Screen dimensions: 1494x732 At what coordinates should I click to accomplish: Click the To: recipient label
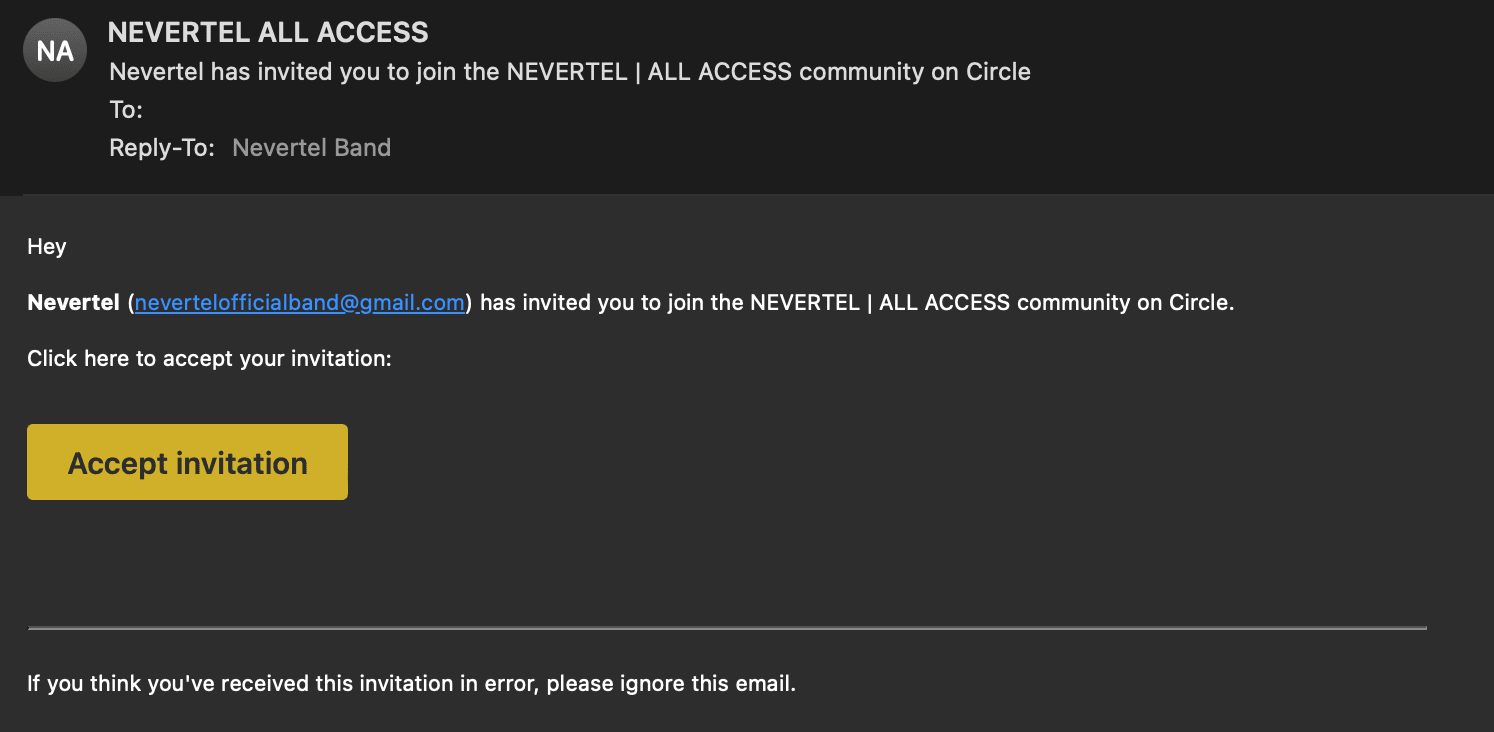(x=126, y=110)
